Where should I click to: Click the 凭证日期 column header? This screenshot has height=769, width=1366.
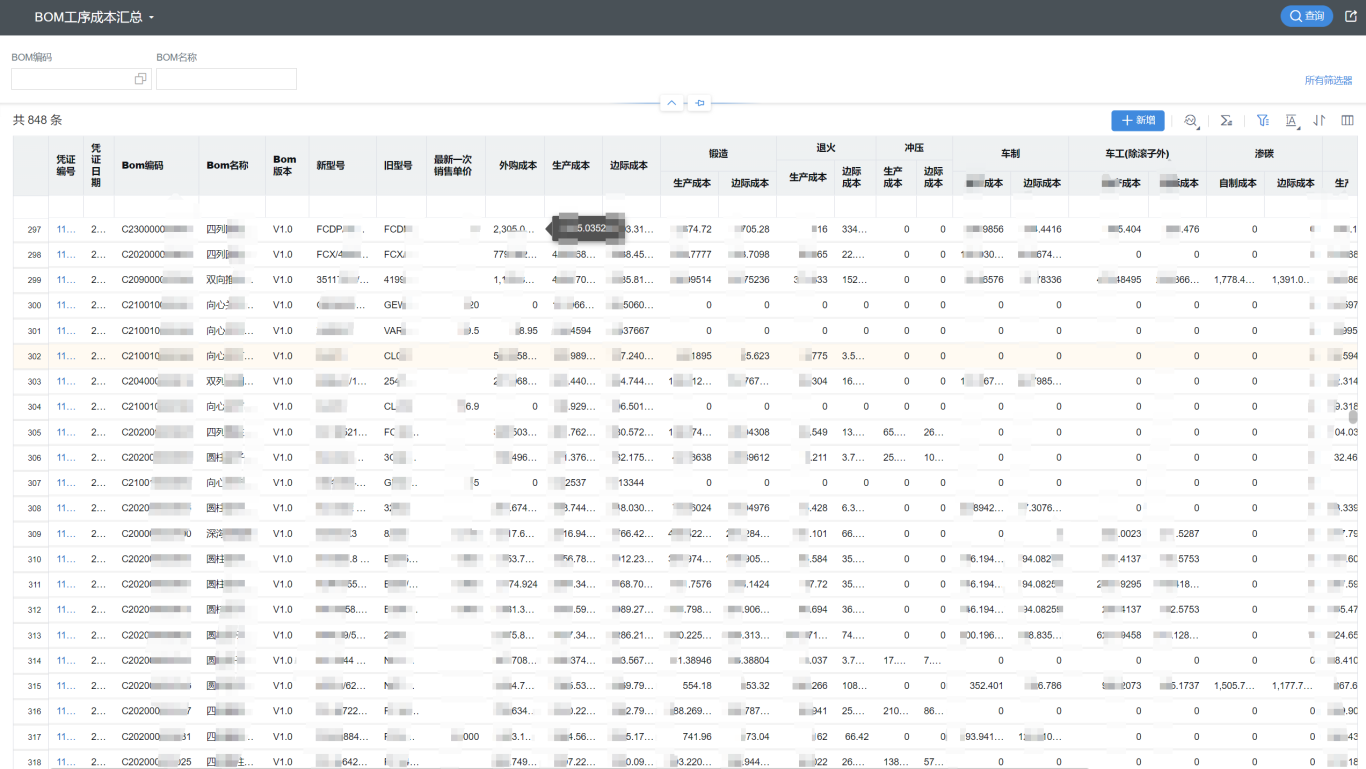click(x=98, y=165)
